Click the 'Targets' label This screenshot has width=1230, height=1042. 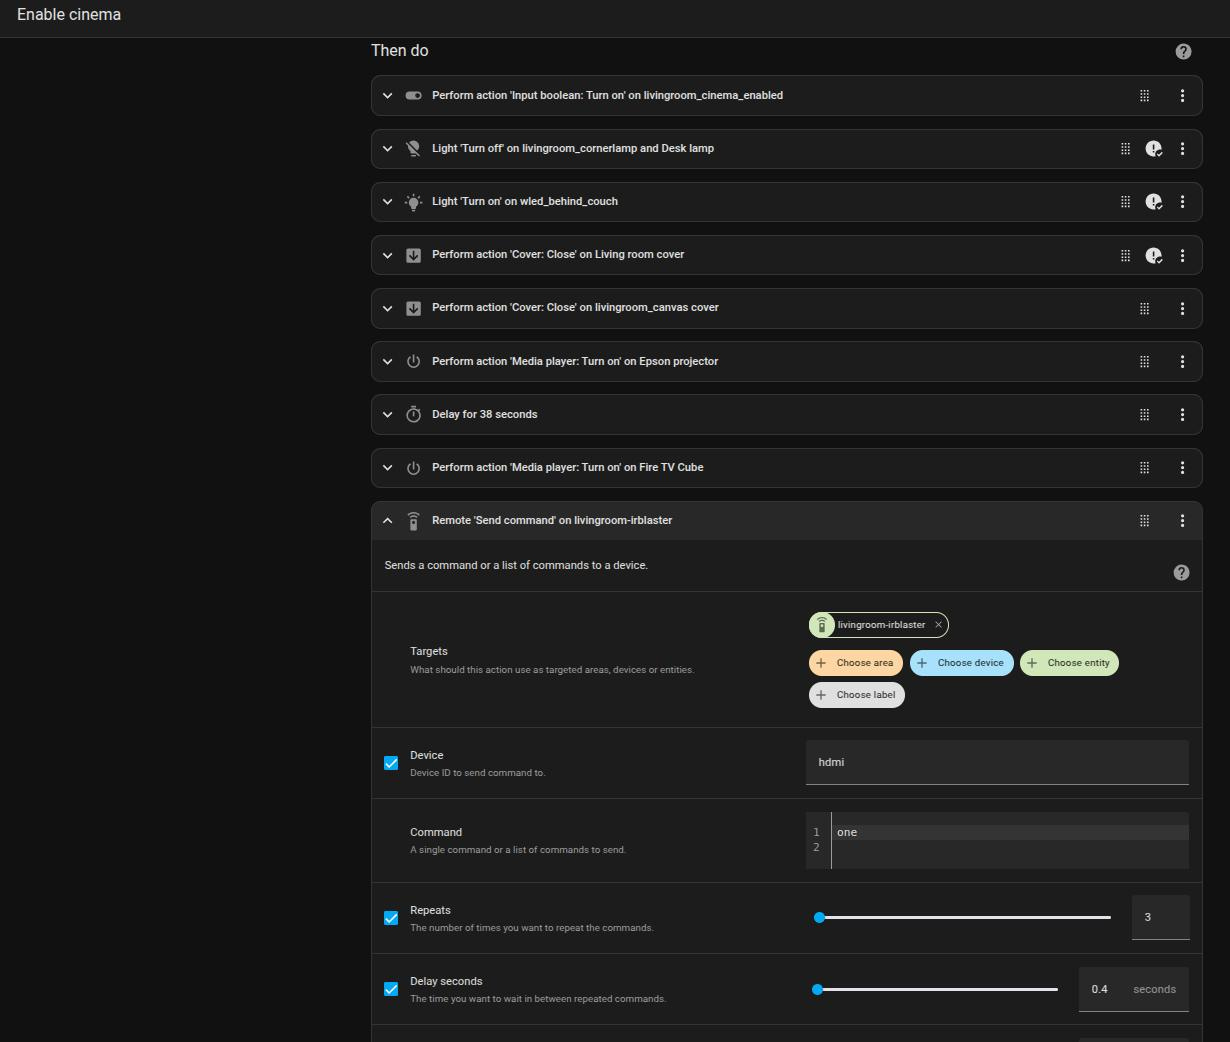coord(429,651)
